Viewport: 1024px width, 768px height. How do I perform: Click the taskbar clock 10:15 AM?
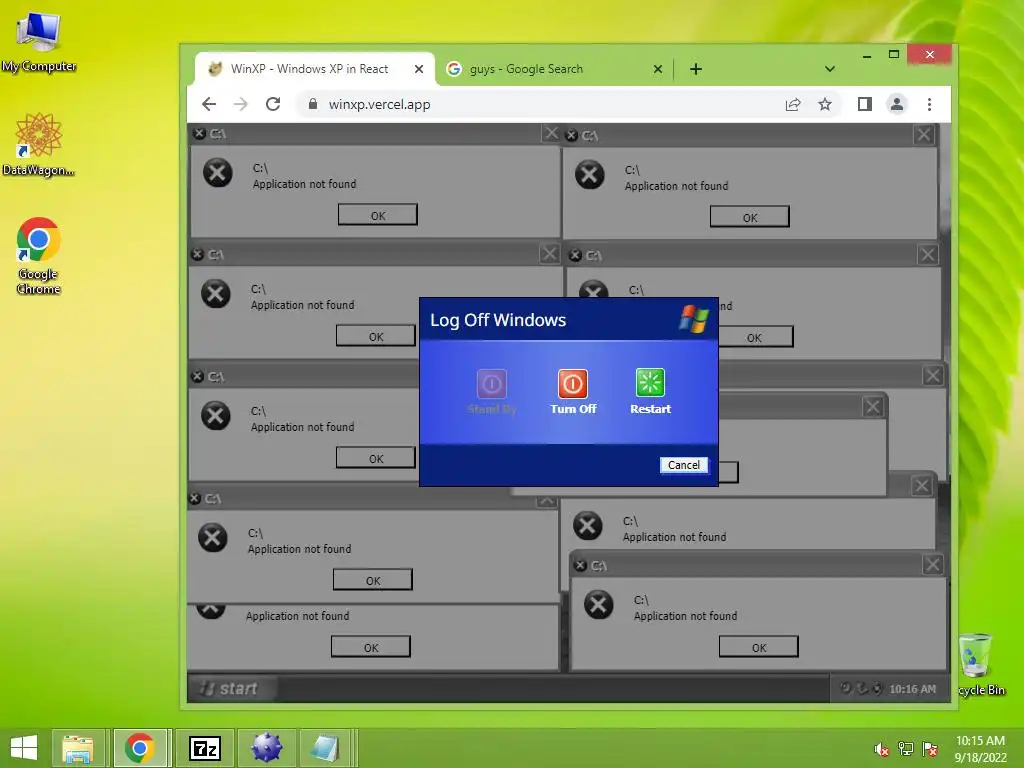point(980,749)
